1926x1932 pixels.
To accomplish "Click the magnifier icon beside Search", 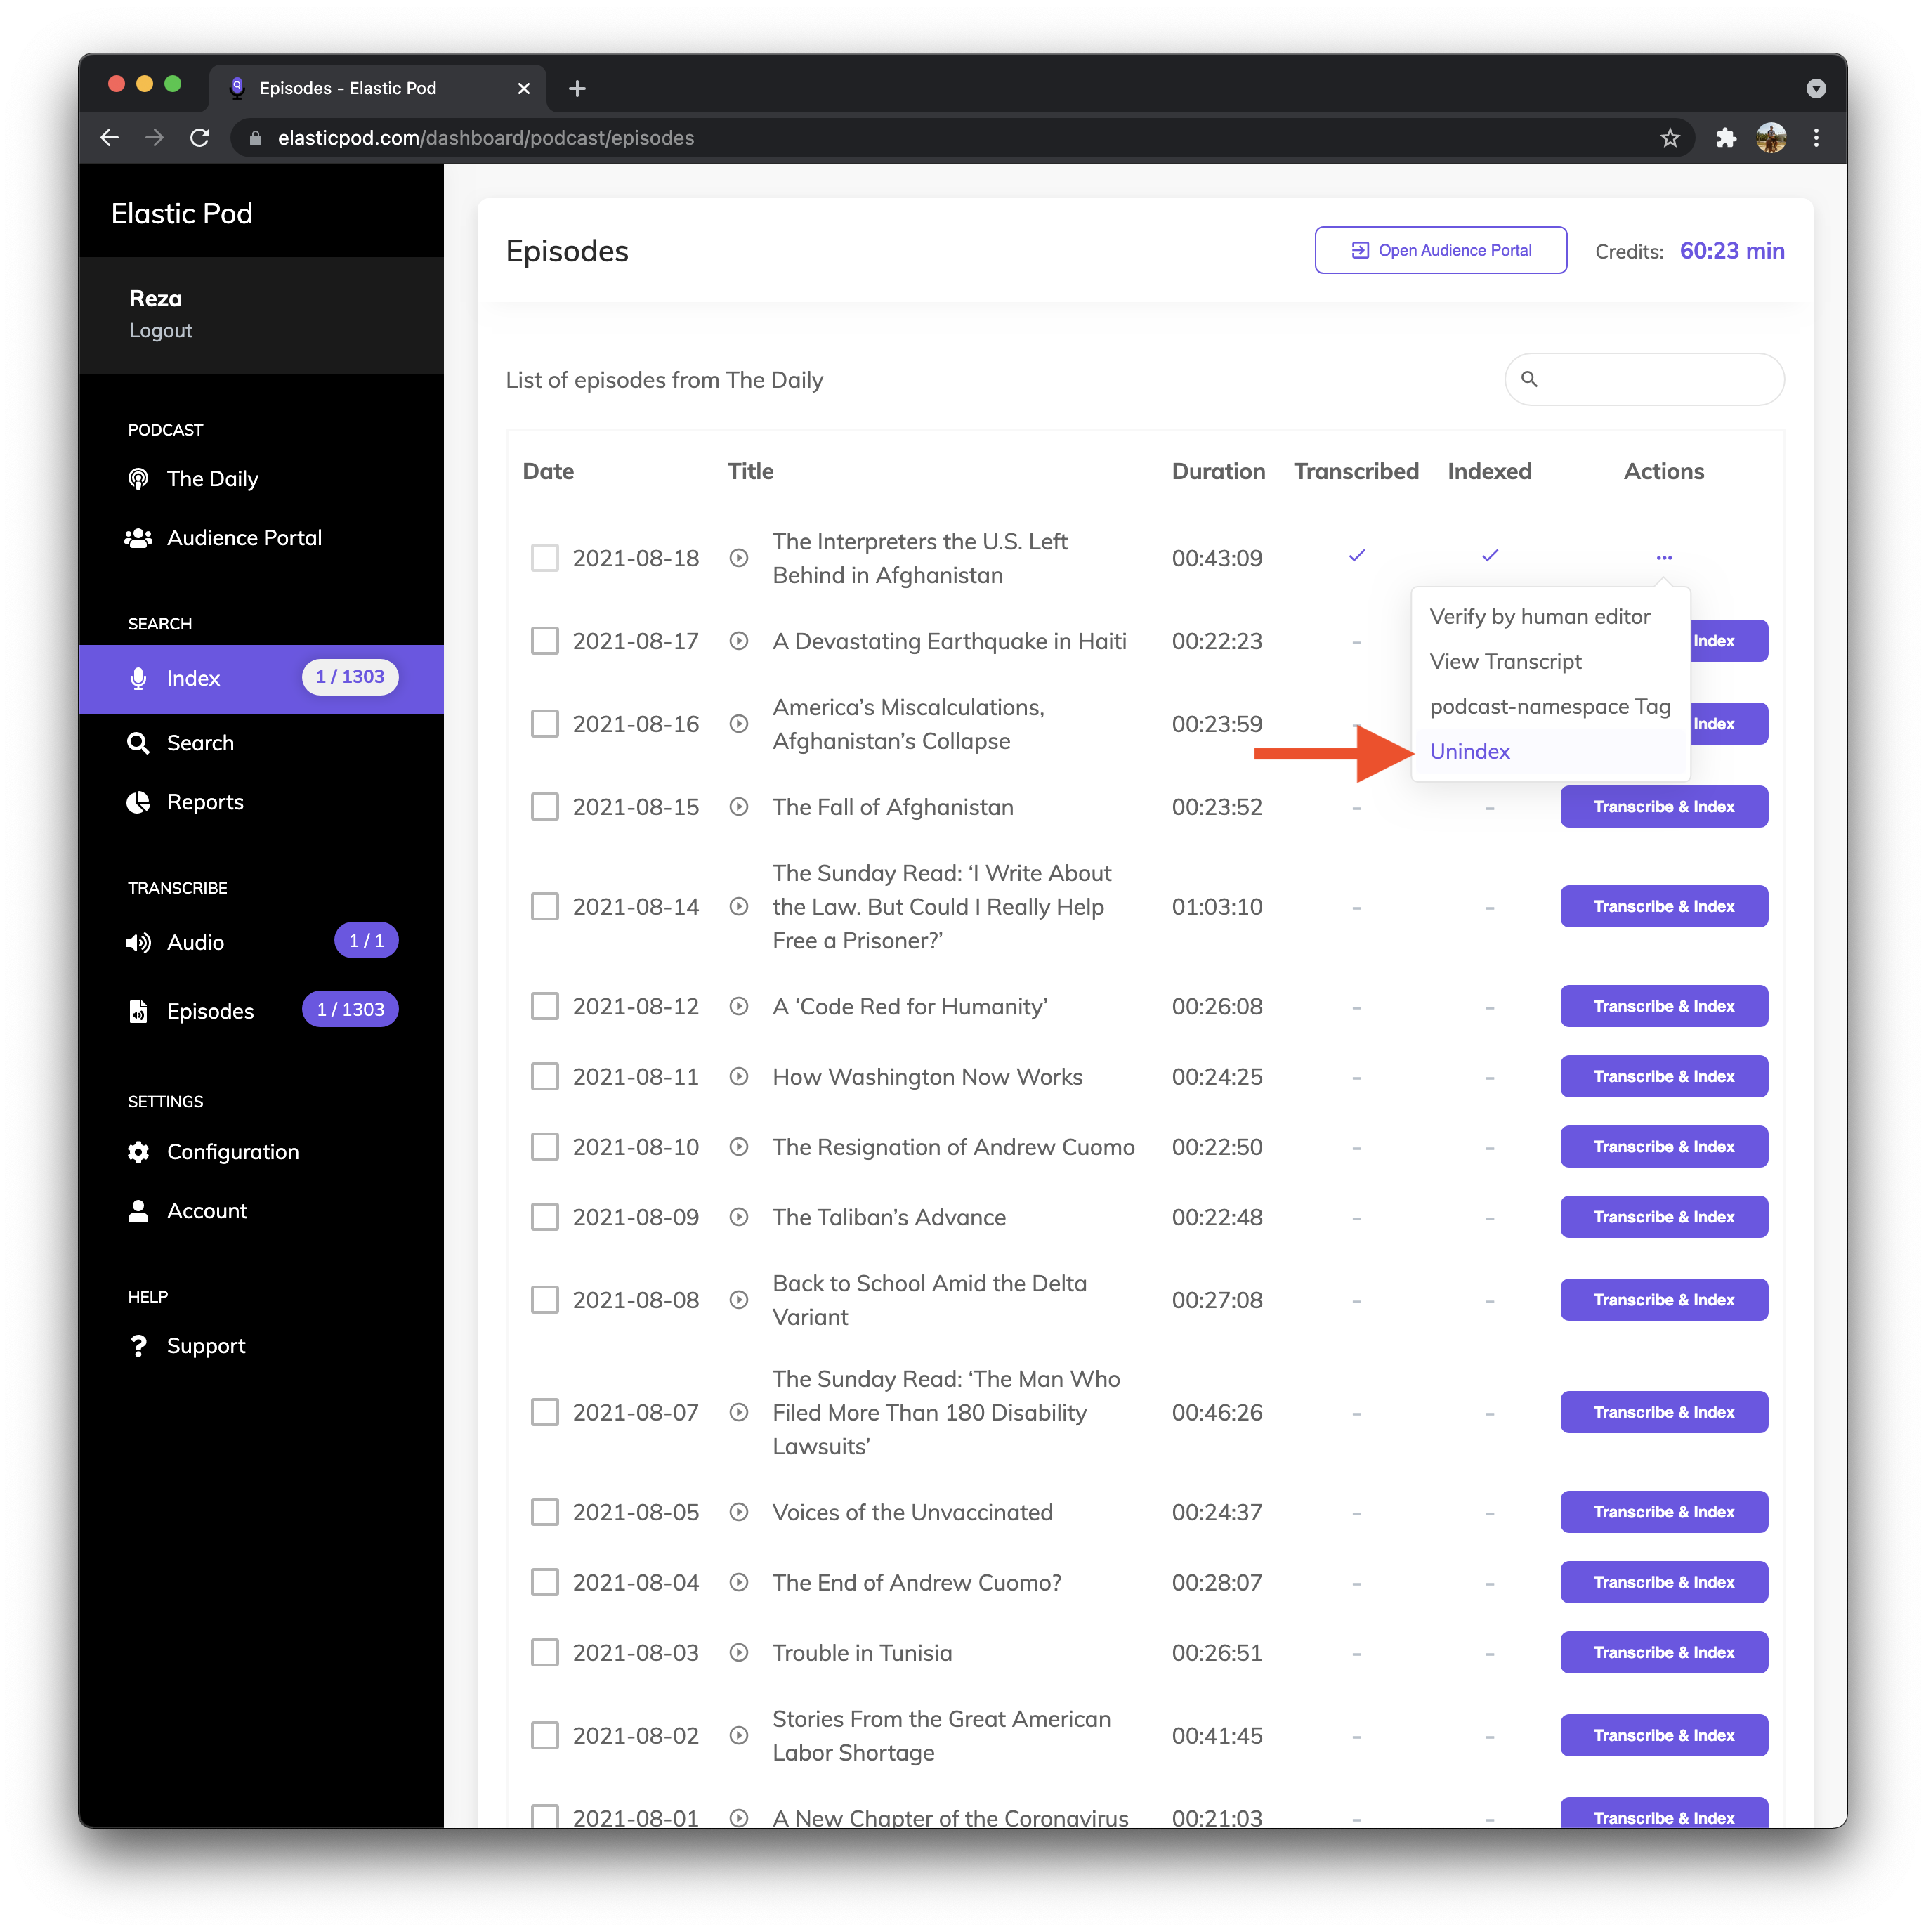I will [x=138, y=743].
